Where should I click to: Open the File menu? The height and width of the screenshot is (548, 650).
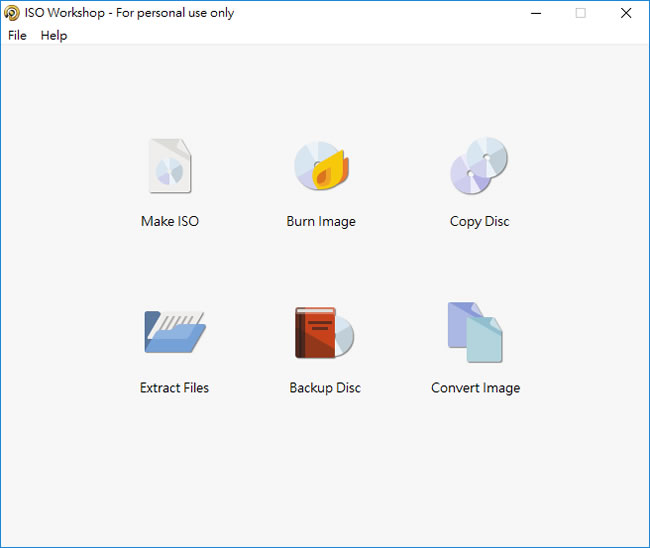(17, 35)
